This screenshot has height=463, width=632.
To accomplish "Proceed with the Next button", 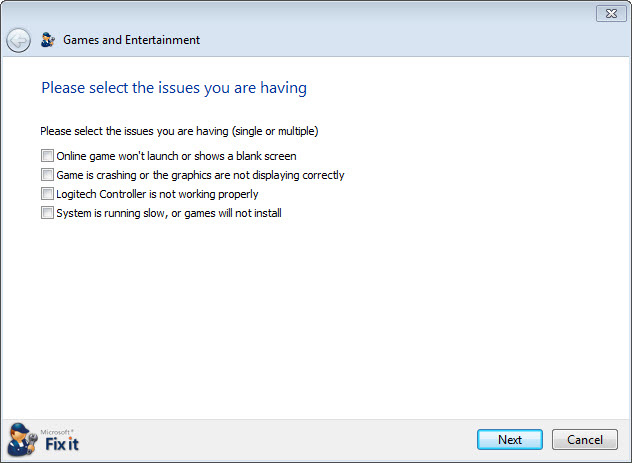I will tap(509, 439).
